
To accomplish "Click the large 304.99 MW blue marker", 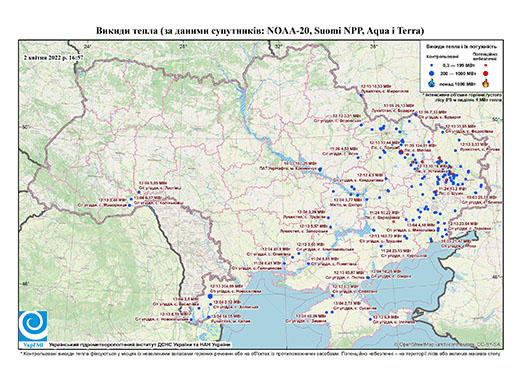I will [210, 296].
